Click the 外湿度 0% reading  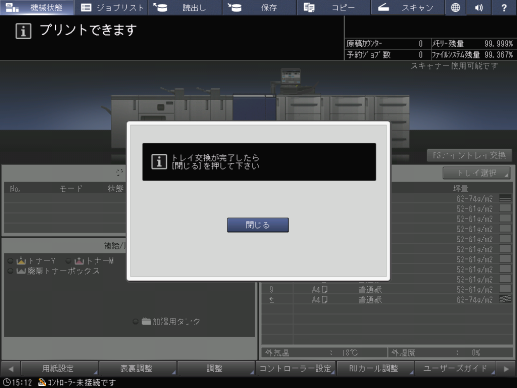coord(450,352)
